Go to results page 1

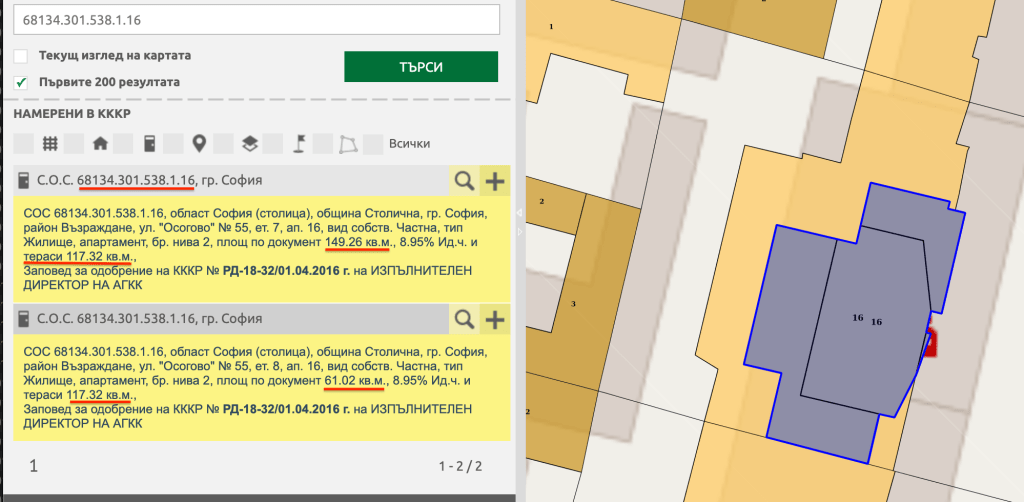[34, 466]
